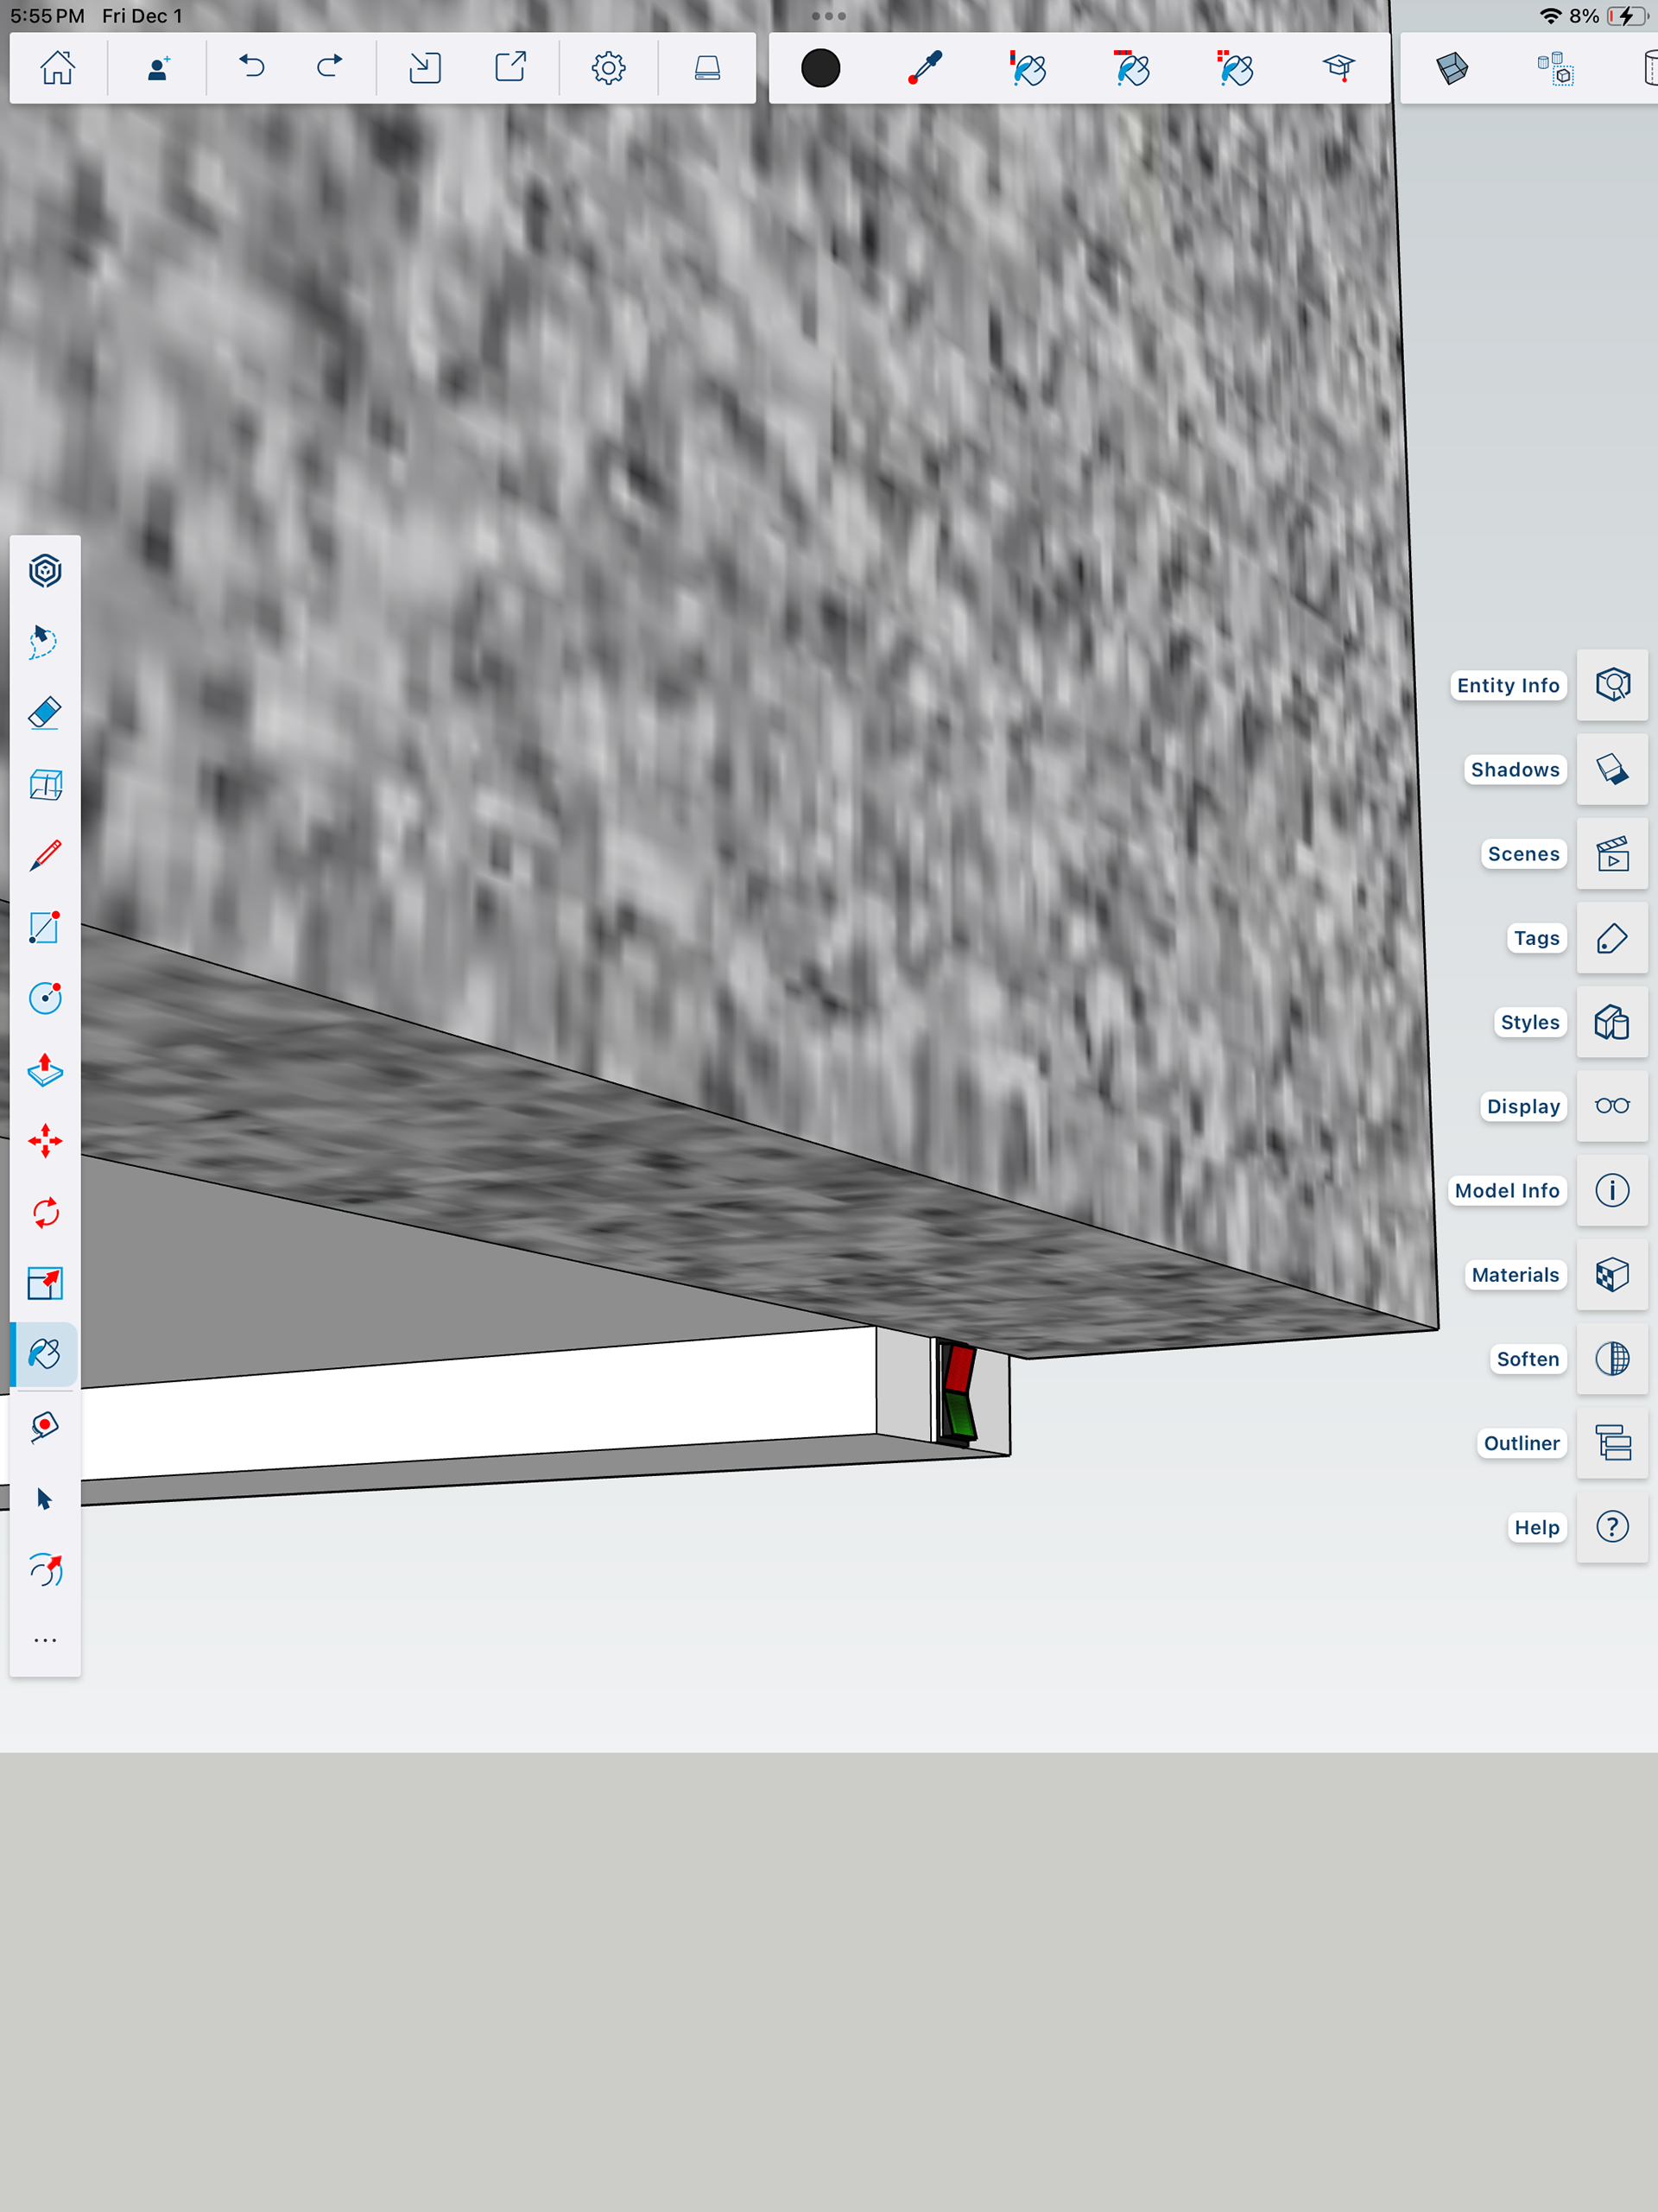Expand the more tools ellipsis
This screenshot has height=2212, width=1658.
point(45,1641)
